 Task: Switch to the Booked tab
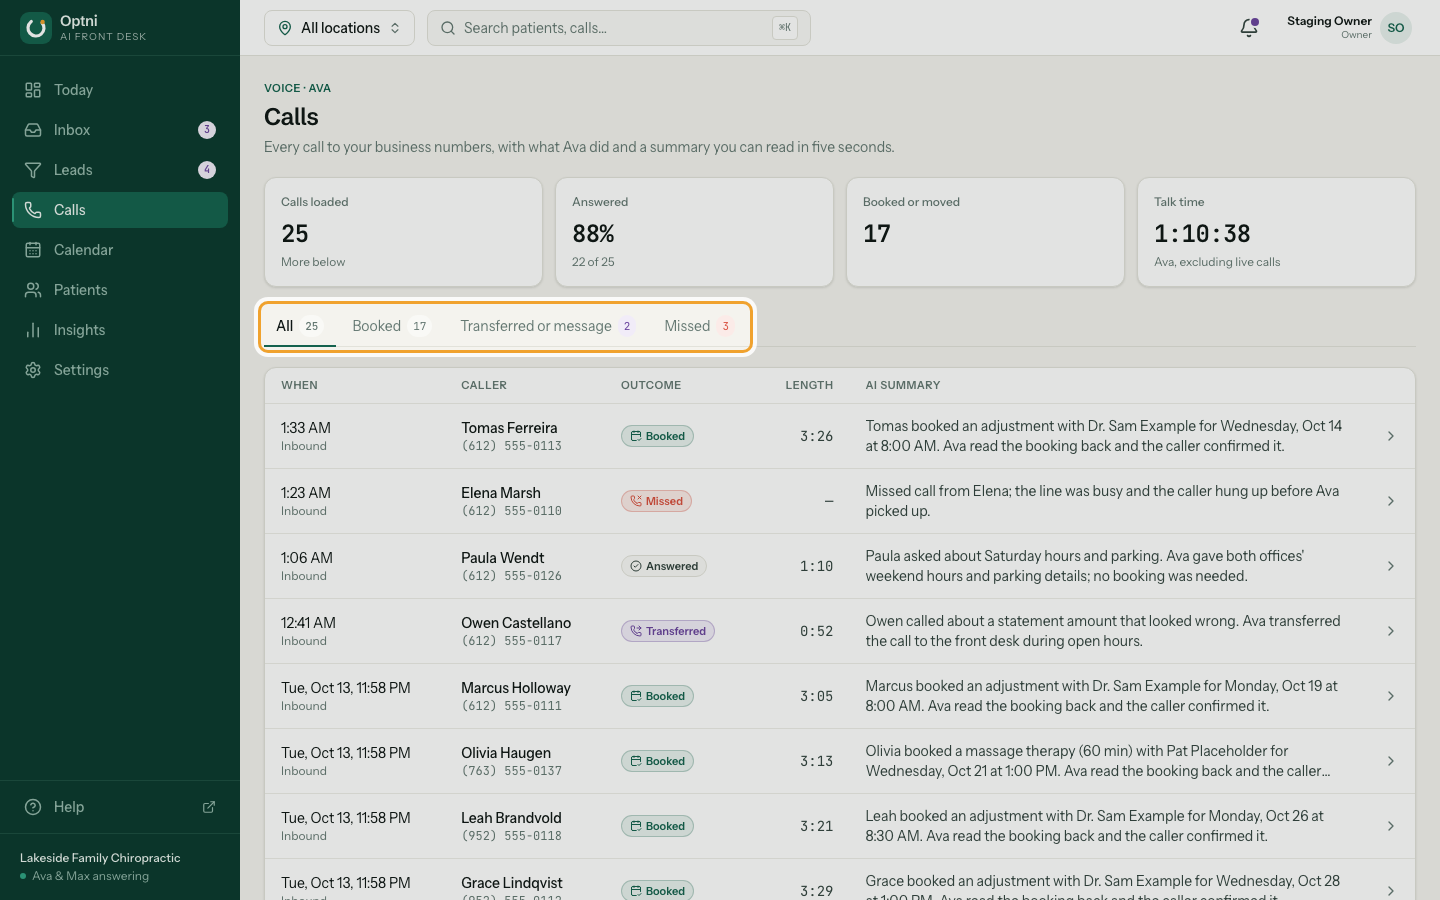392,326
